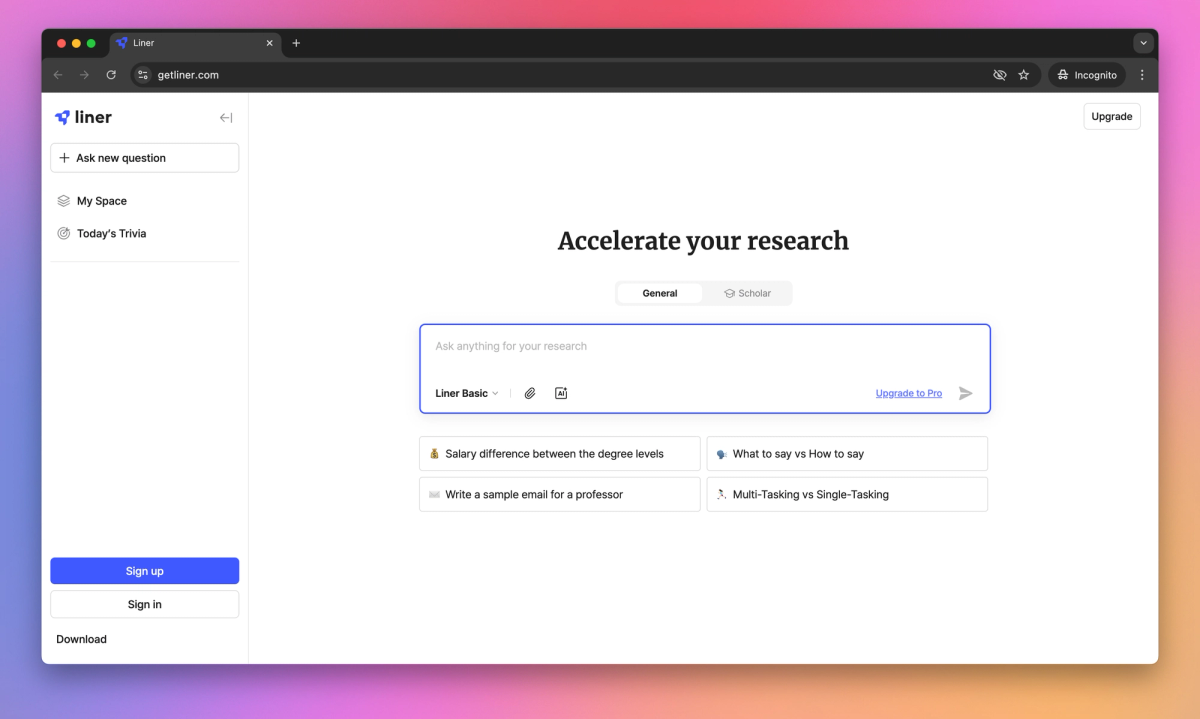Toggle the bookmark star in the address bar
1200x719 pixels.
(x=1023, y=74)
